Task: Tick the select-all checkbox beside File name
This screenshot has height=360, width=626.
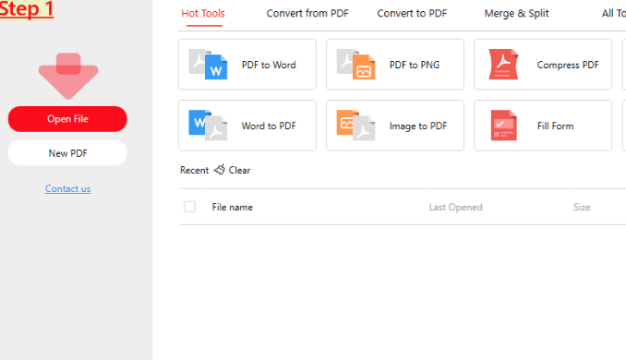Action: 190,207
